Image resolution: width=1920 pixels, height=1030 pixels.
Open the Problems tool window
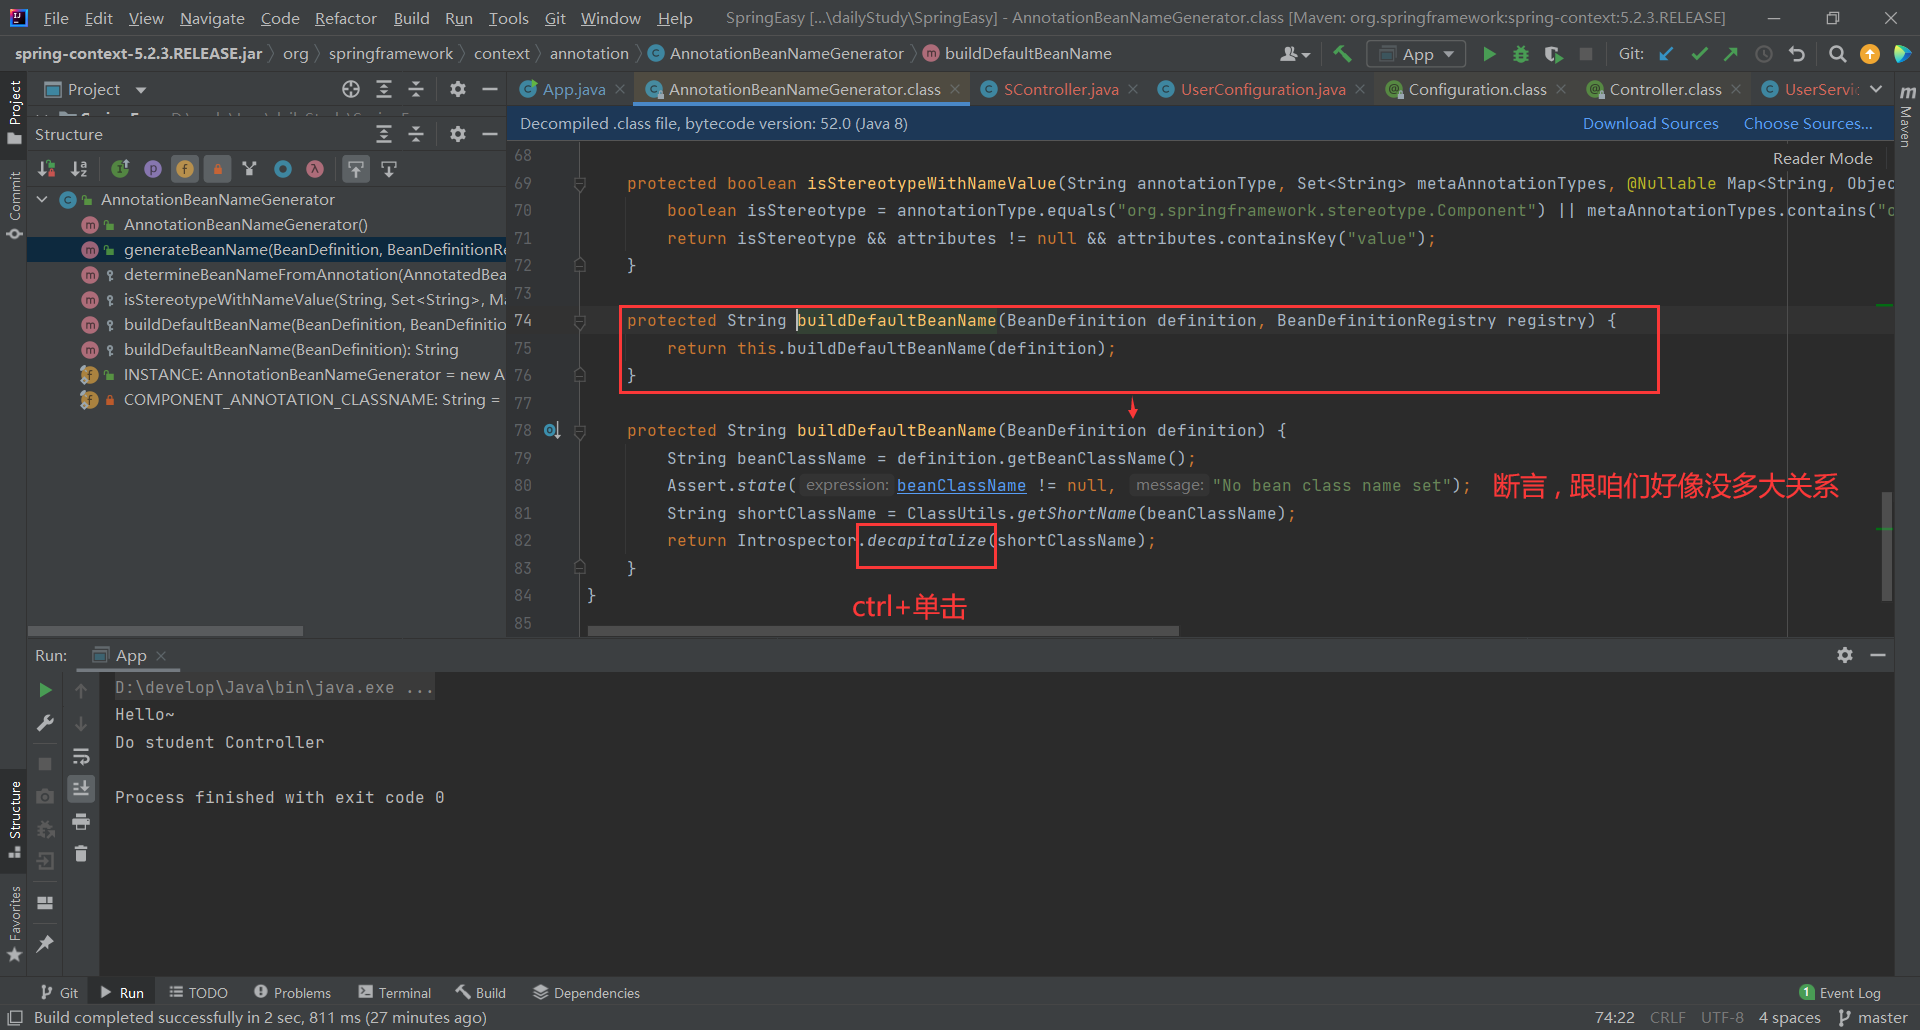(292, 992)
